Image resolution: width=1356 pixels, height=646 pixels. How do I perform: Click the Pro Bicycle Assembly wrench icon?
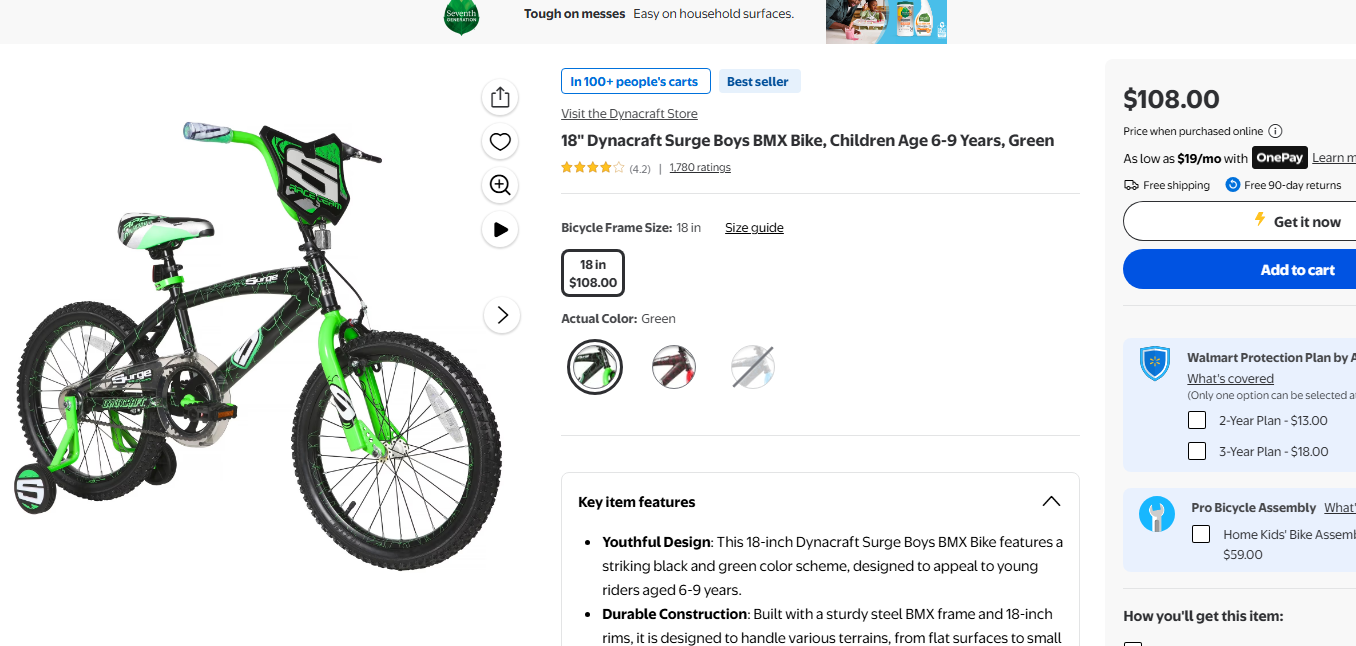[1157, 514]
